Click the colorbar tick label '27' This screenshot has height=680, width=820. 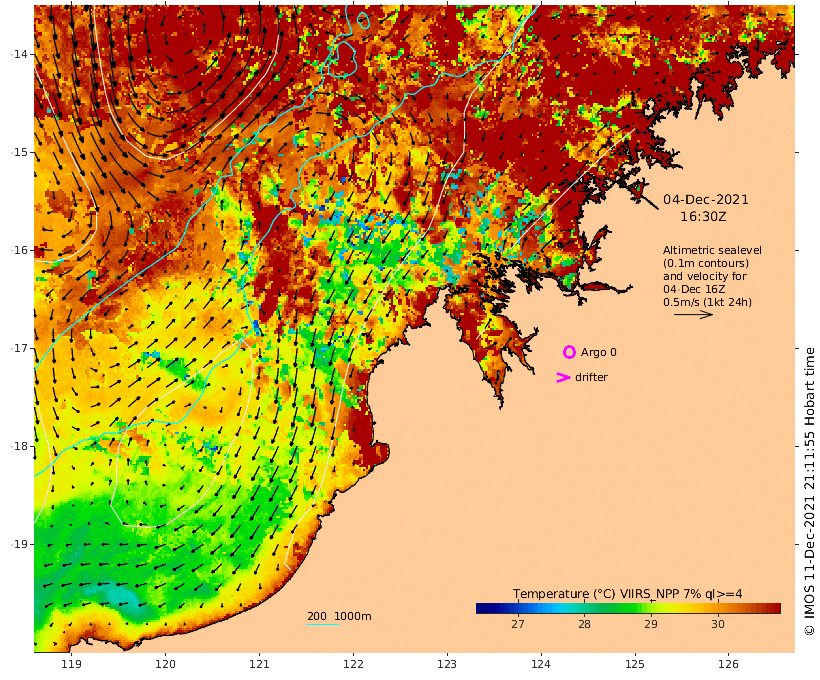click(518, 624)
